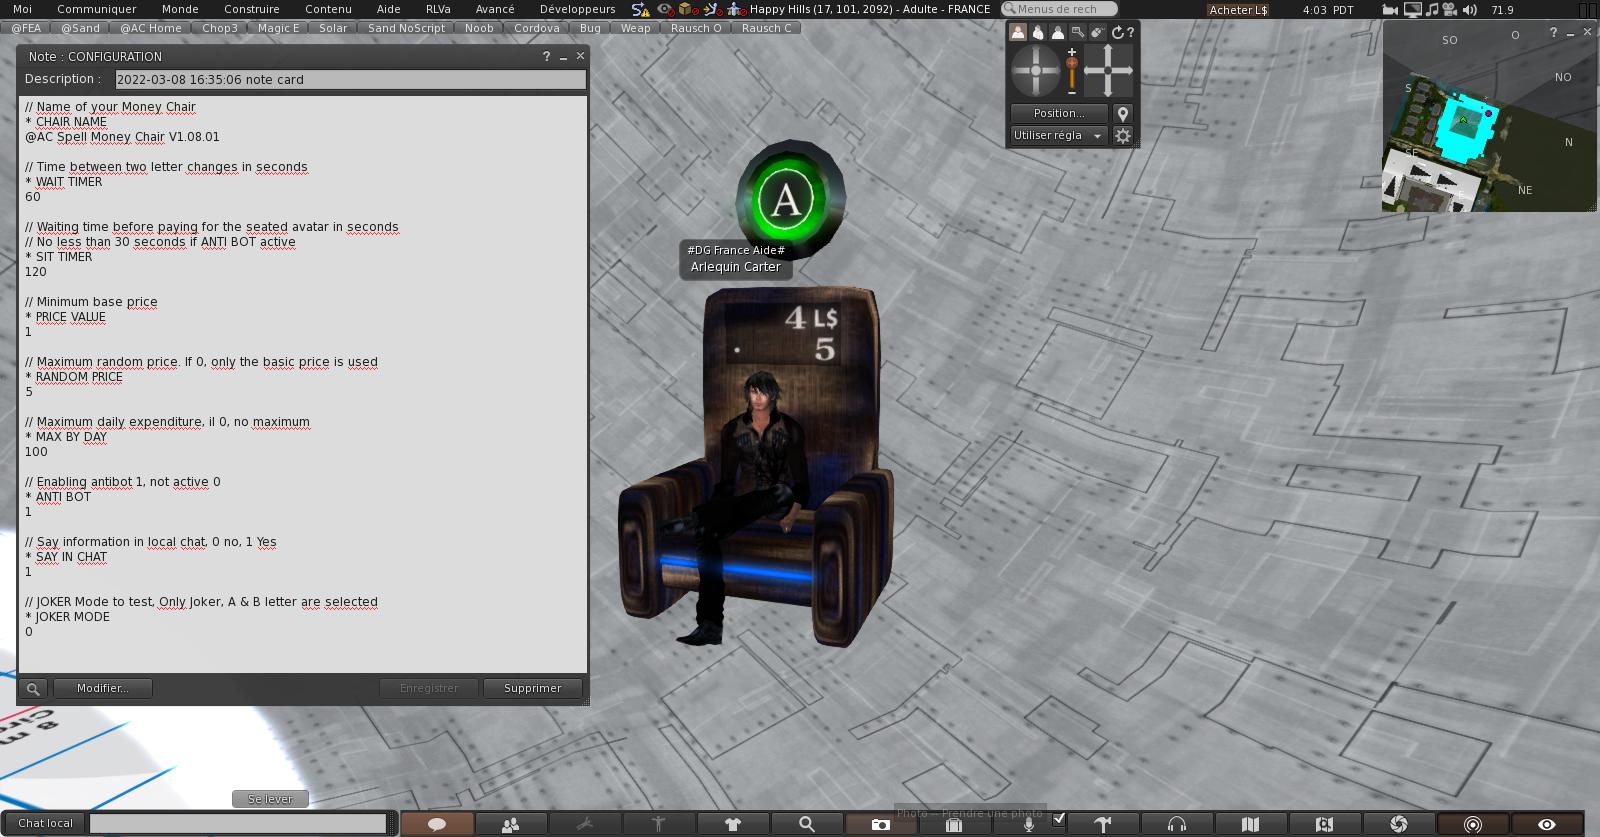Toggle the eye icon in bottom toolbar
This screenshot has height=837, width=1600.
[x=1546, y=824]
